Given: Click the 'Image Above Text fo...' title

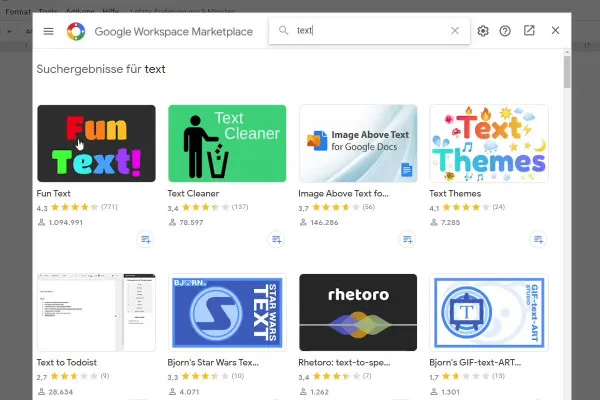Looking at the screenshot, I should pyautogui.click(x=343, y=194).
